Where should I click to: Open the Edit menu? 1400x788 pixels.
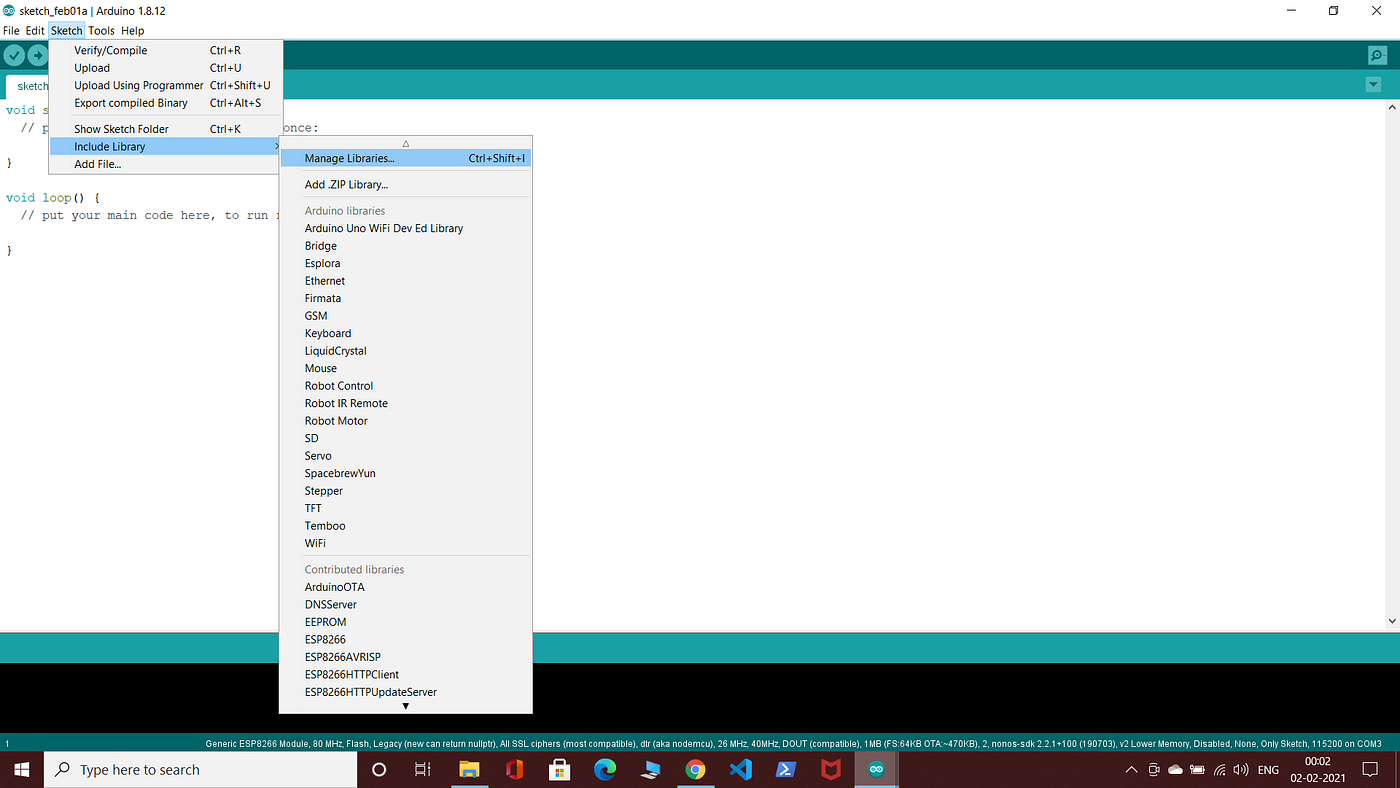pos(35,31)
